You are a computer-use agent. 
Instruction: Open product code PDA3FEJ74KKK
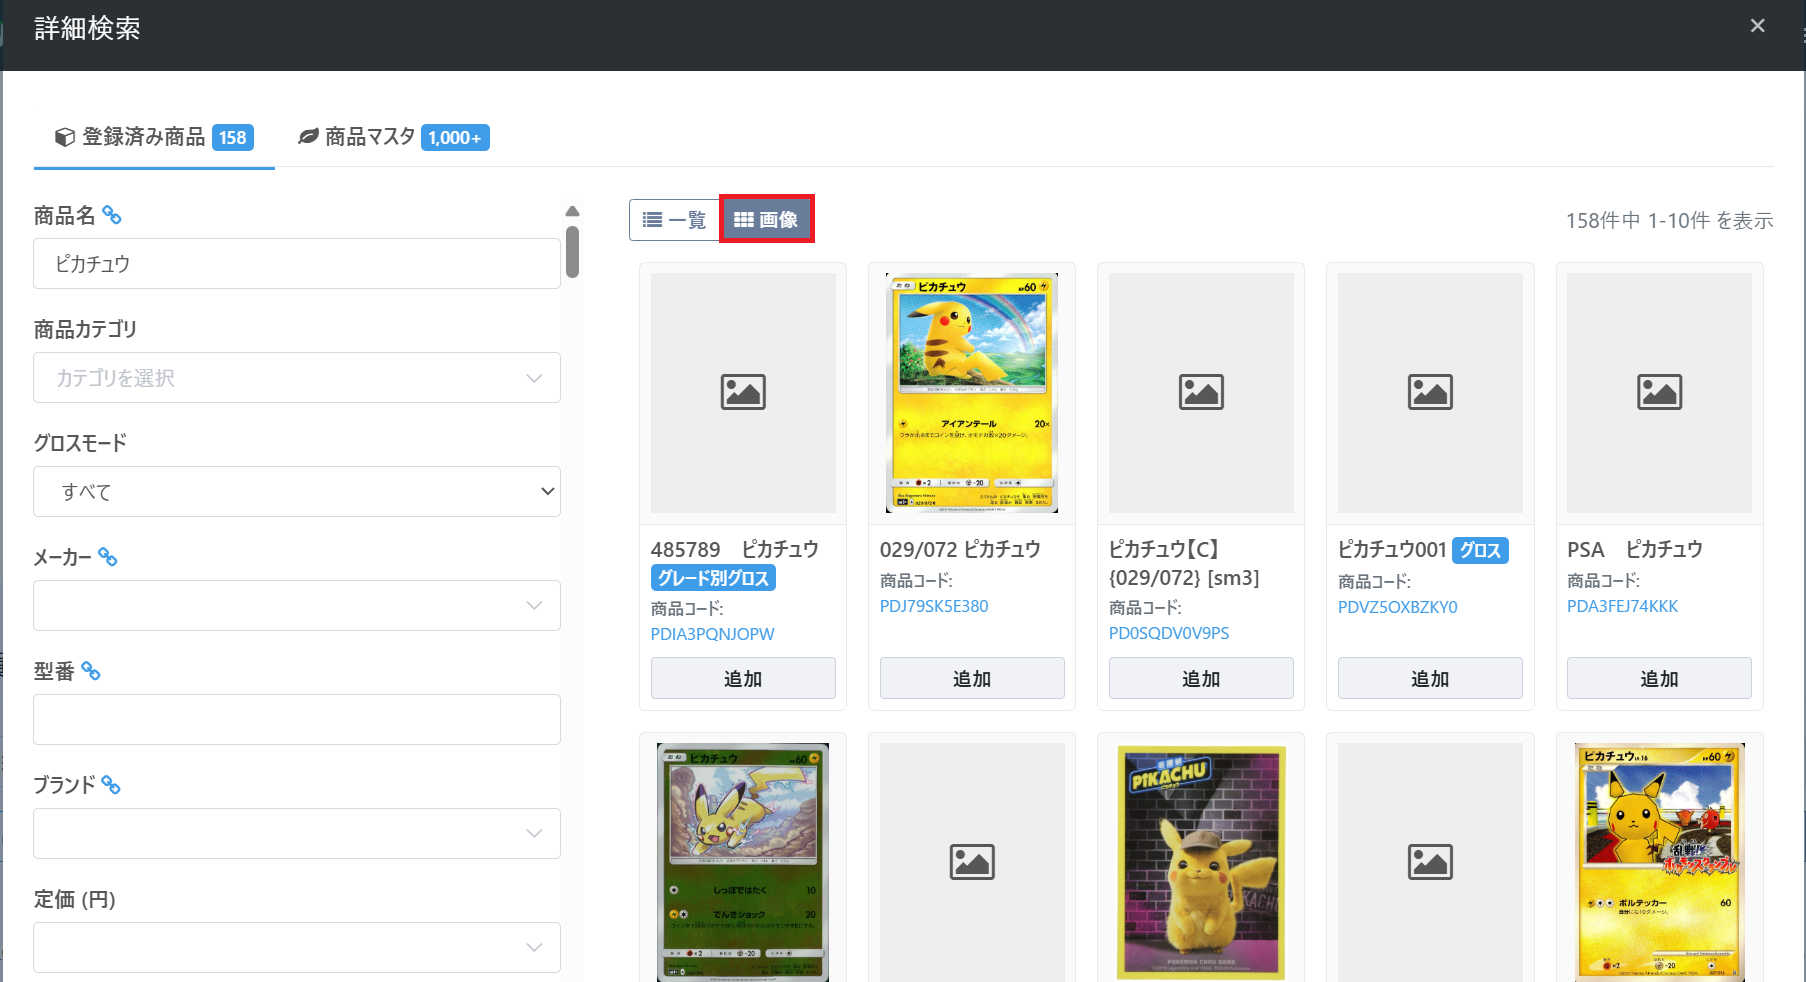(1622, 606)
